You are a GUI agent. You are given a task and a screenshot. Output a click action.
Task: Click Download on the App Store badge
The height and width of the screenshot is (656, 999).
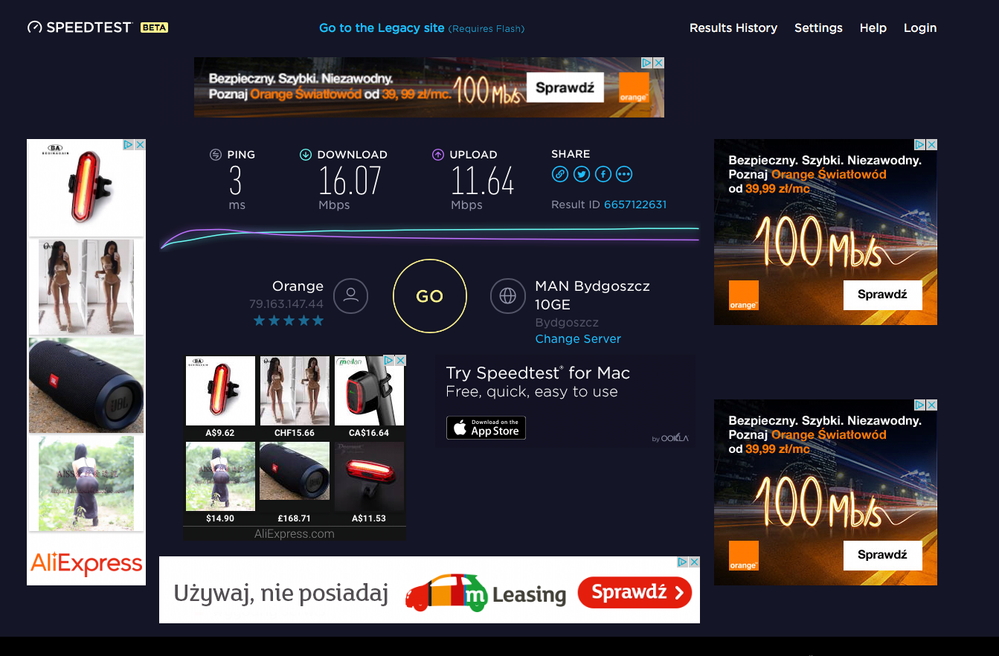tap(485, 428)
